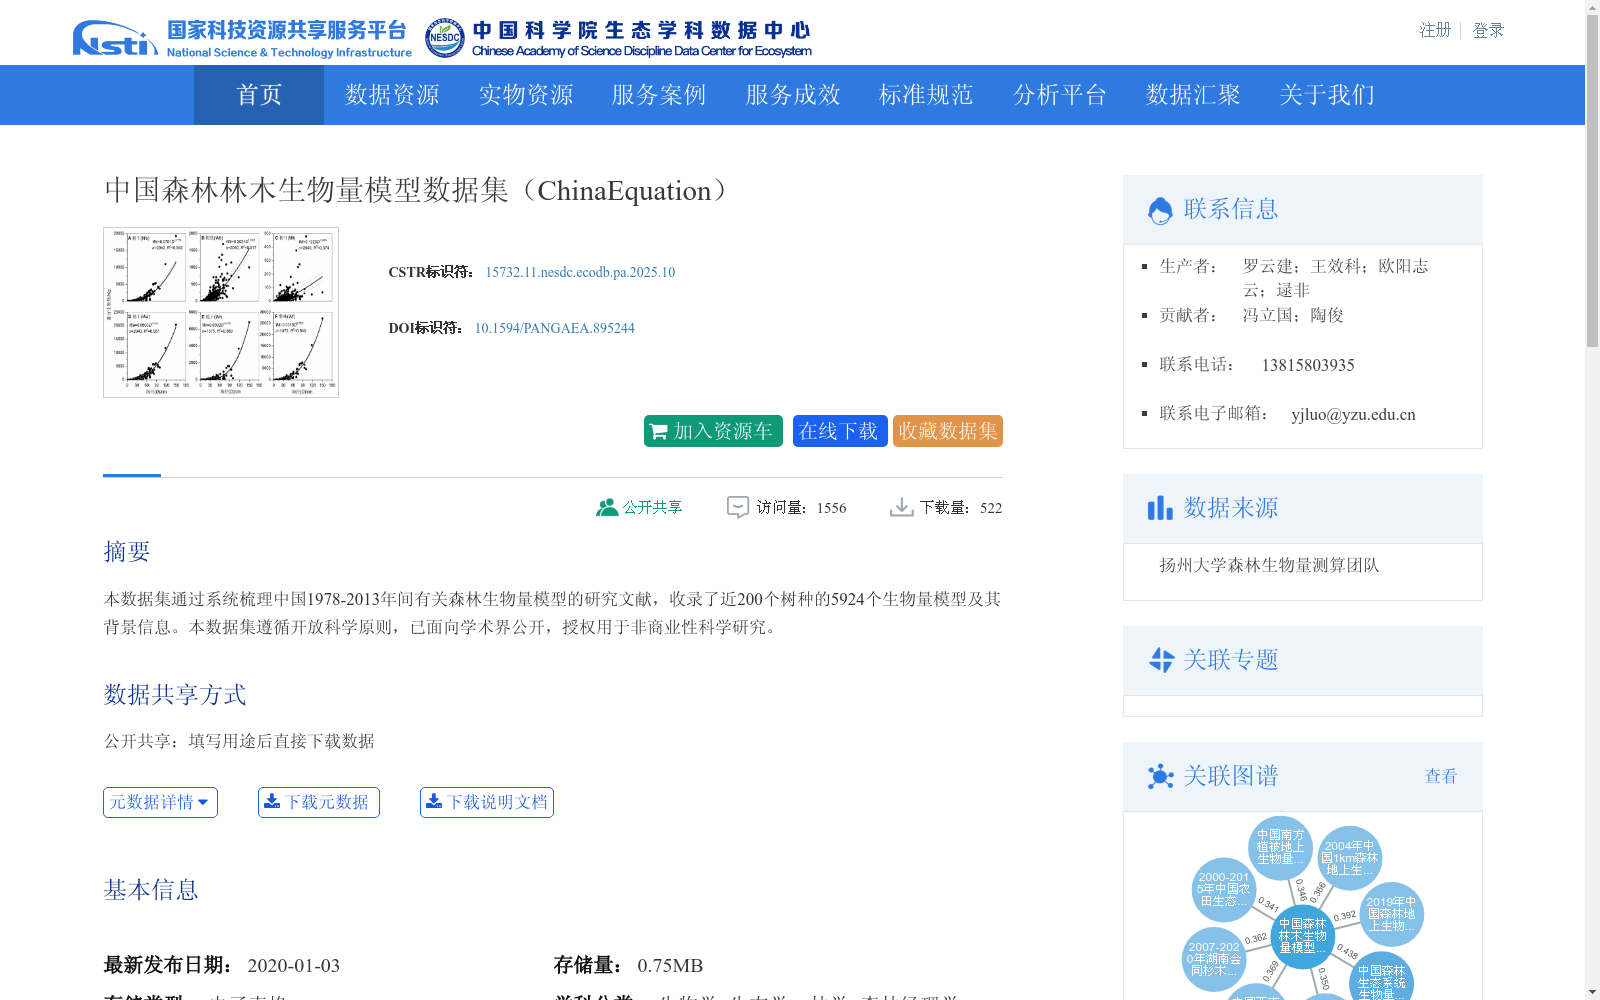
Task: Click the NSTI platform logo
Action: pyautogui.click(x=242, y=38)
